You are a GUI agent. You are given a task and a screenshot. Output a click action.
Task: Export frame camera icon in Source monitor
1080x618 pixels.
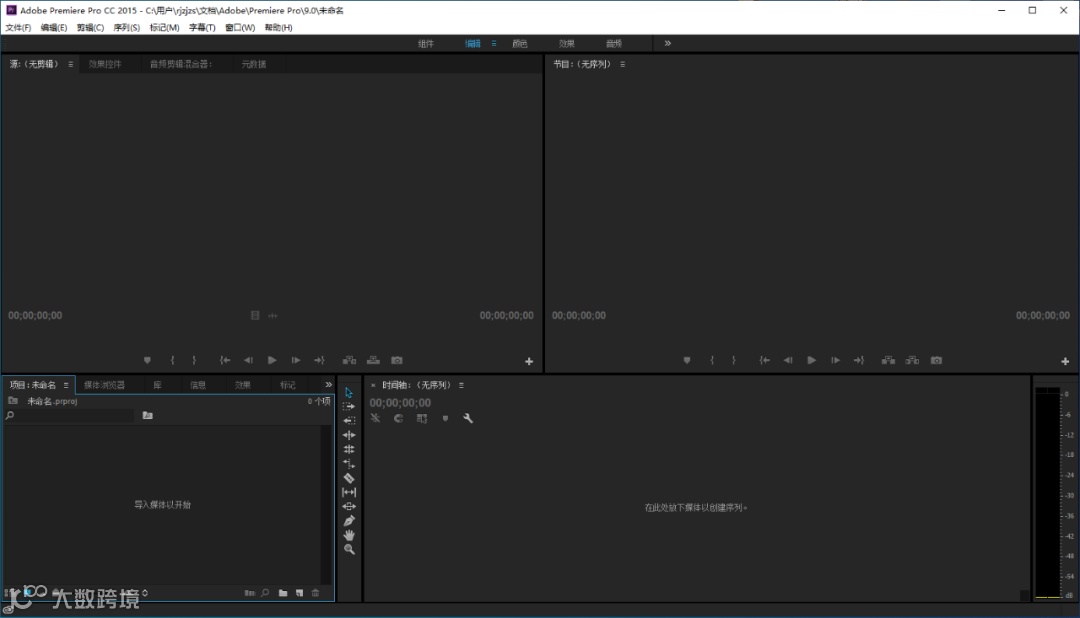pyautogui.click(x=397, y=360)
